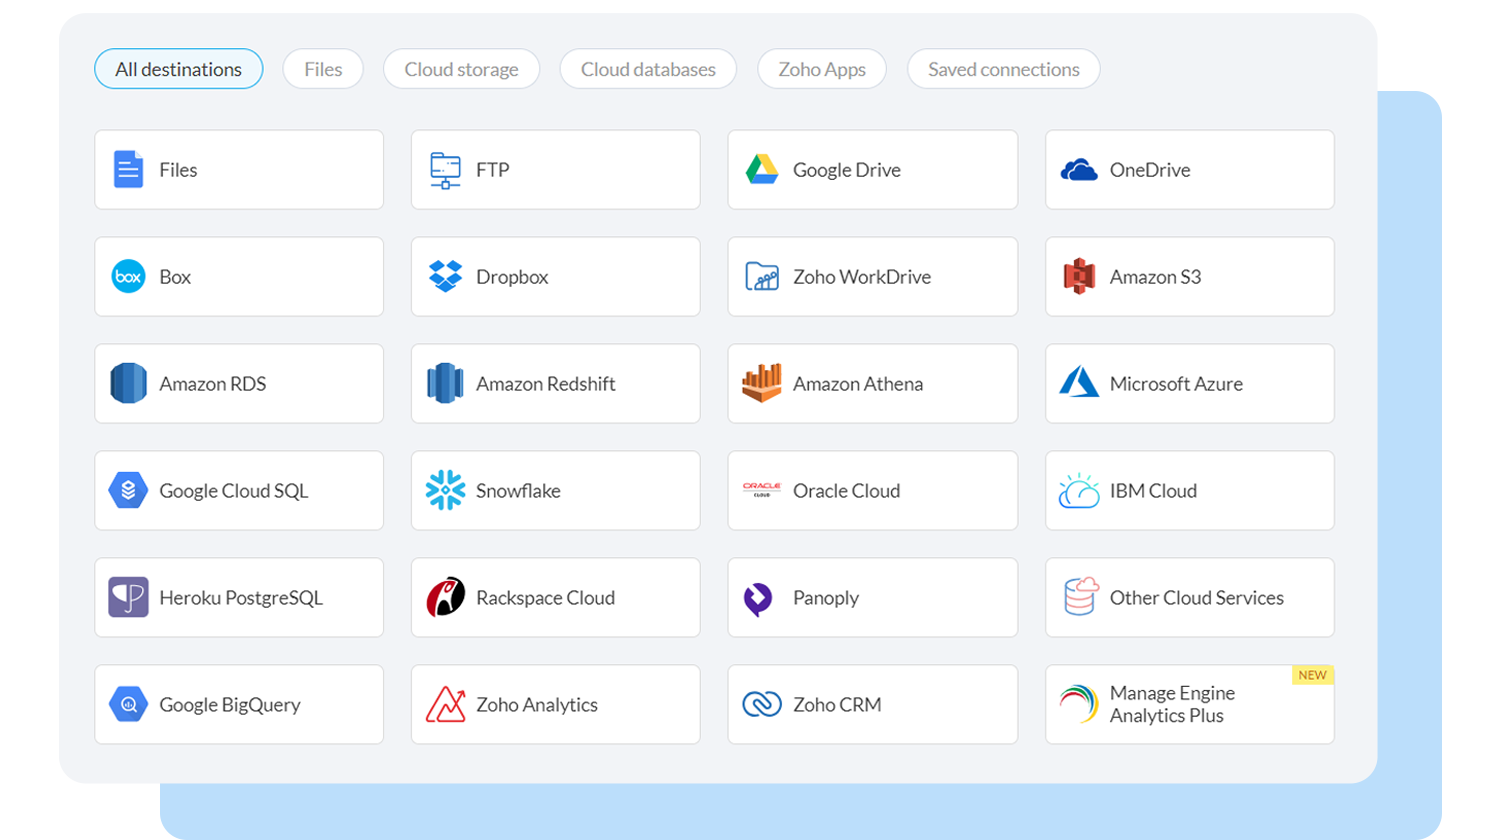
Task: Choose the Box logo icon
Action: coord(128,277)
